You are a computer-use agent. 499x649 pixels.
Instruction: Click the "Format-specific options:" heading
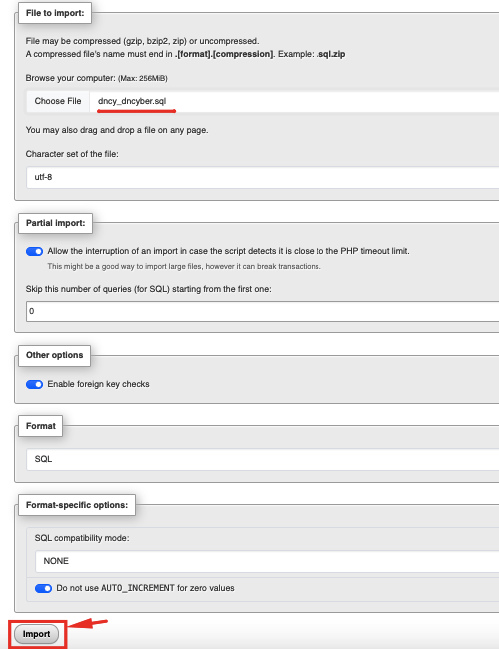pos(77,505)
